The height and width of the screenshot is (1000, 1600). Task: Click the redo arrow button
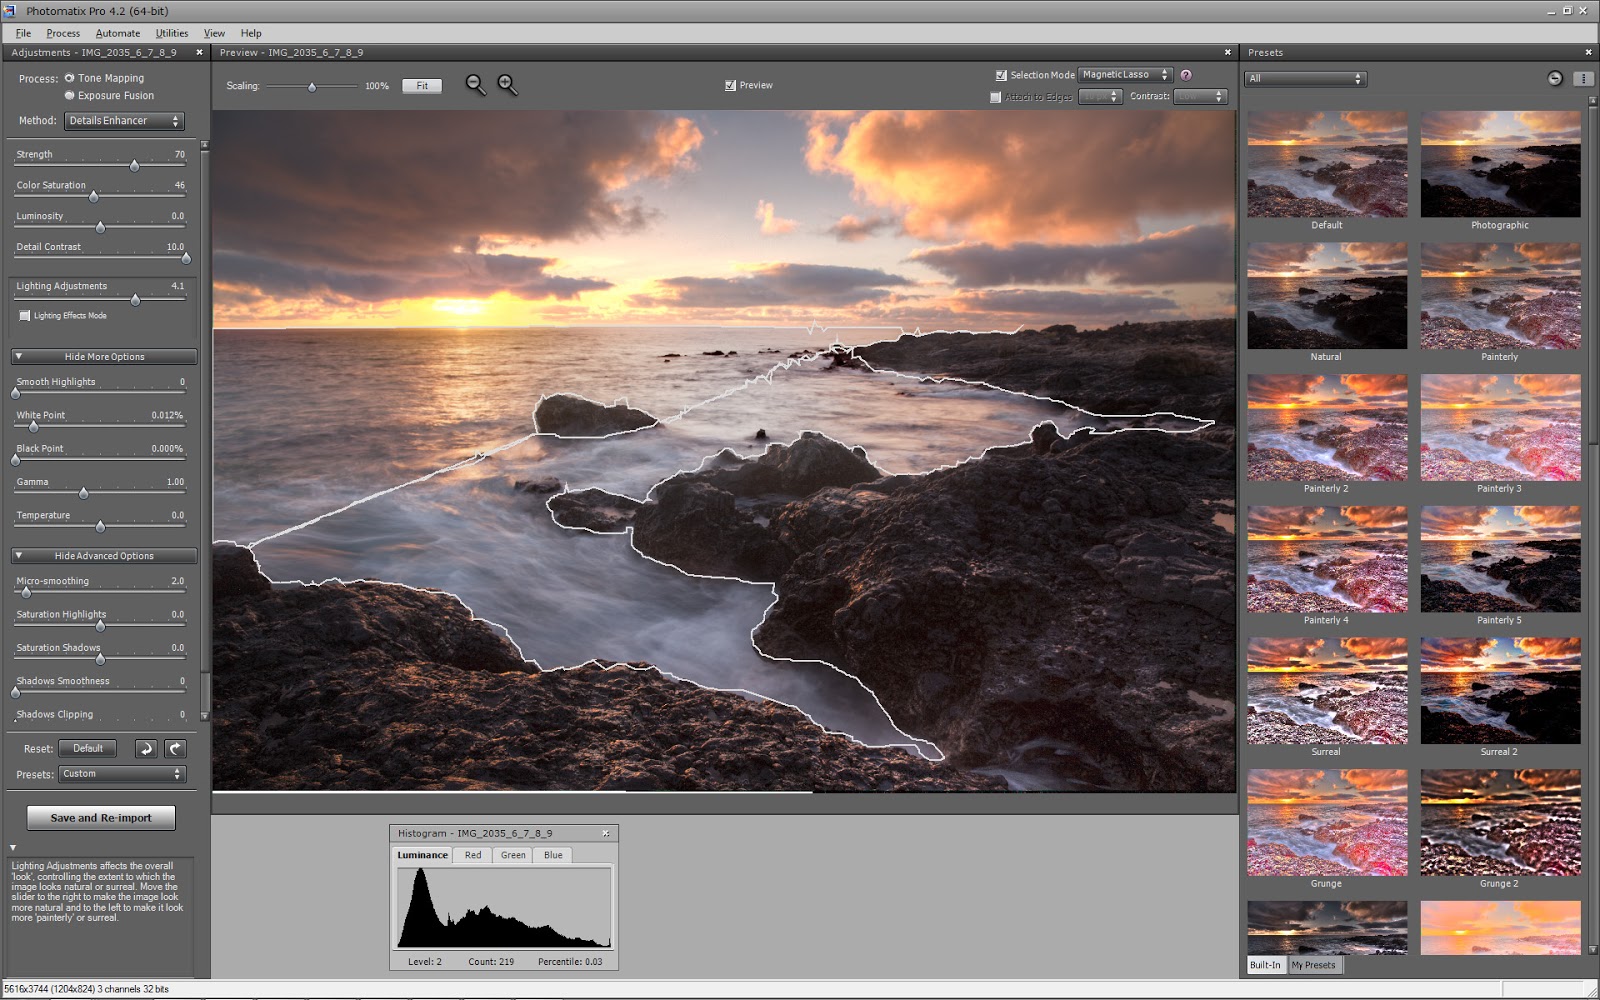175,749
